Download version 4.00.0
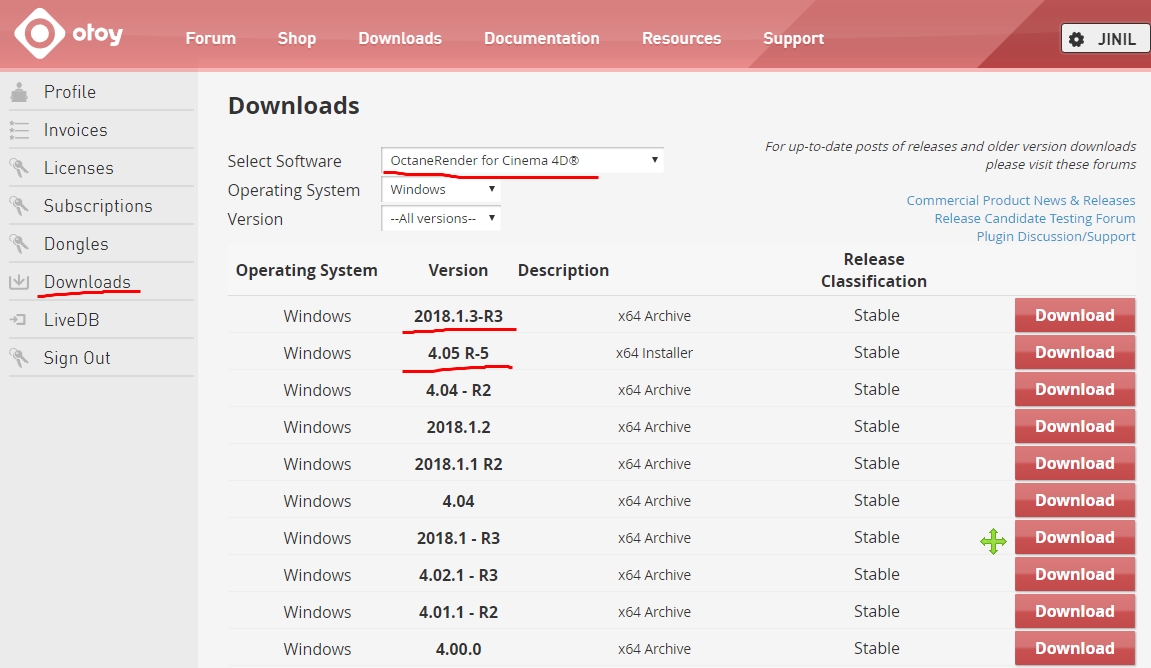This screenshot has width=1151, height=668. (x=1075, y=648)
